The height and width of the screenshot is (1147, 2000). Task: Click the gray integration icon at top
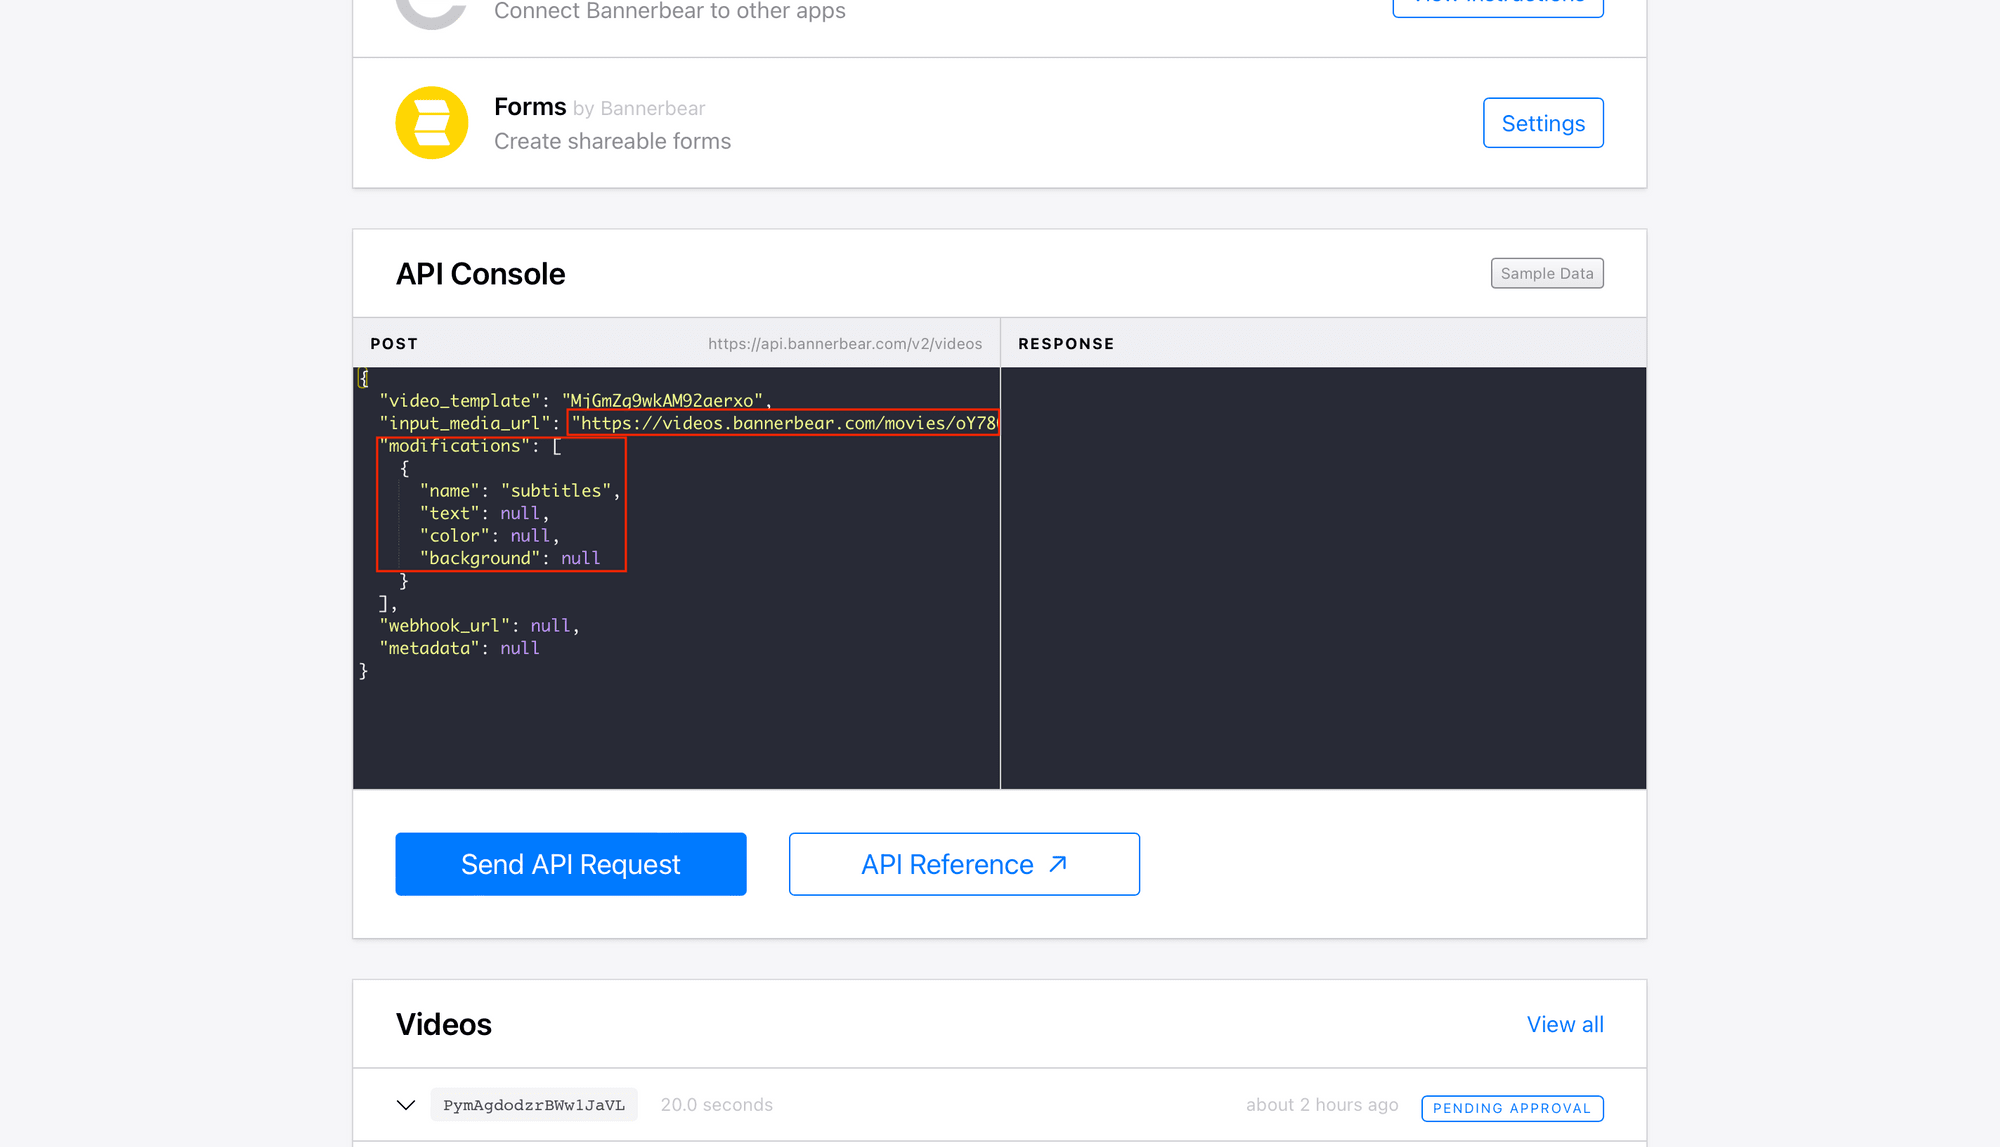(431, 12)
